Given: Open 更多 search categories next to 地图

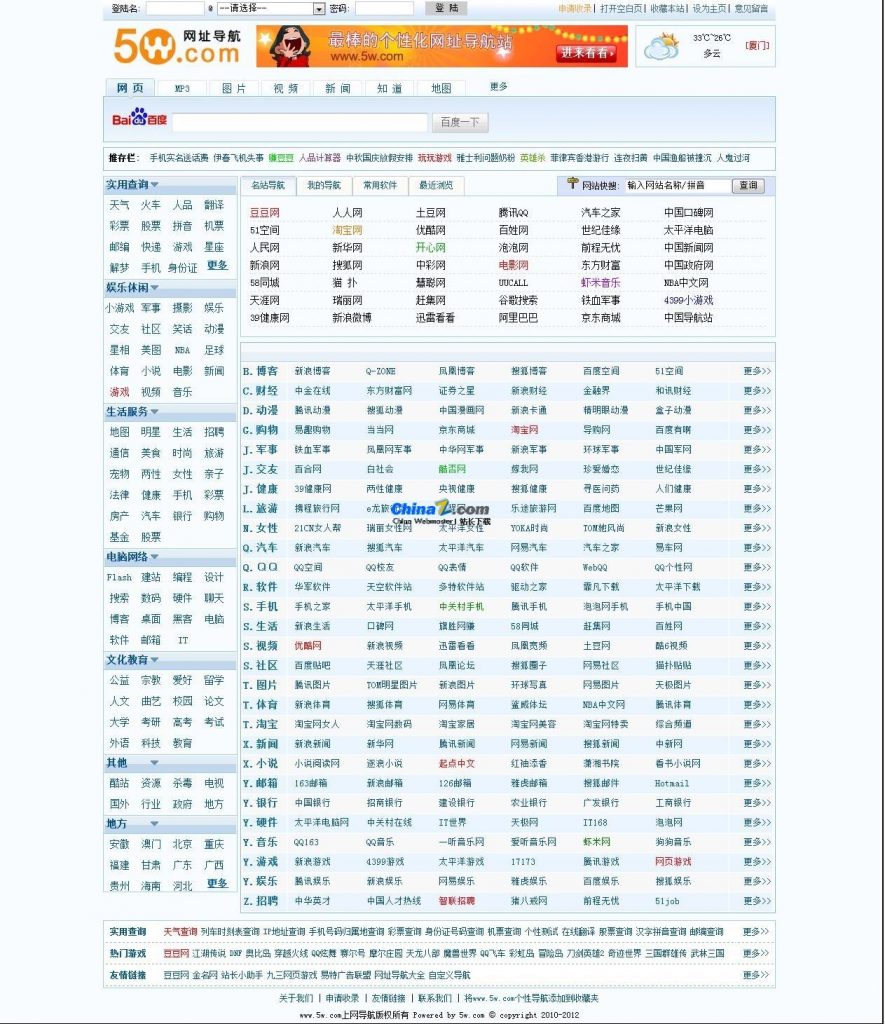Looking at the screenshot, I should click(498, 87).
